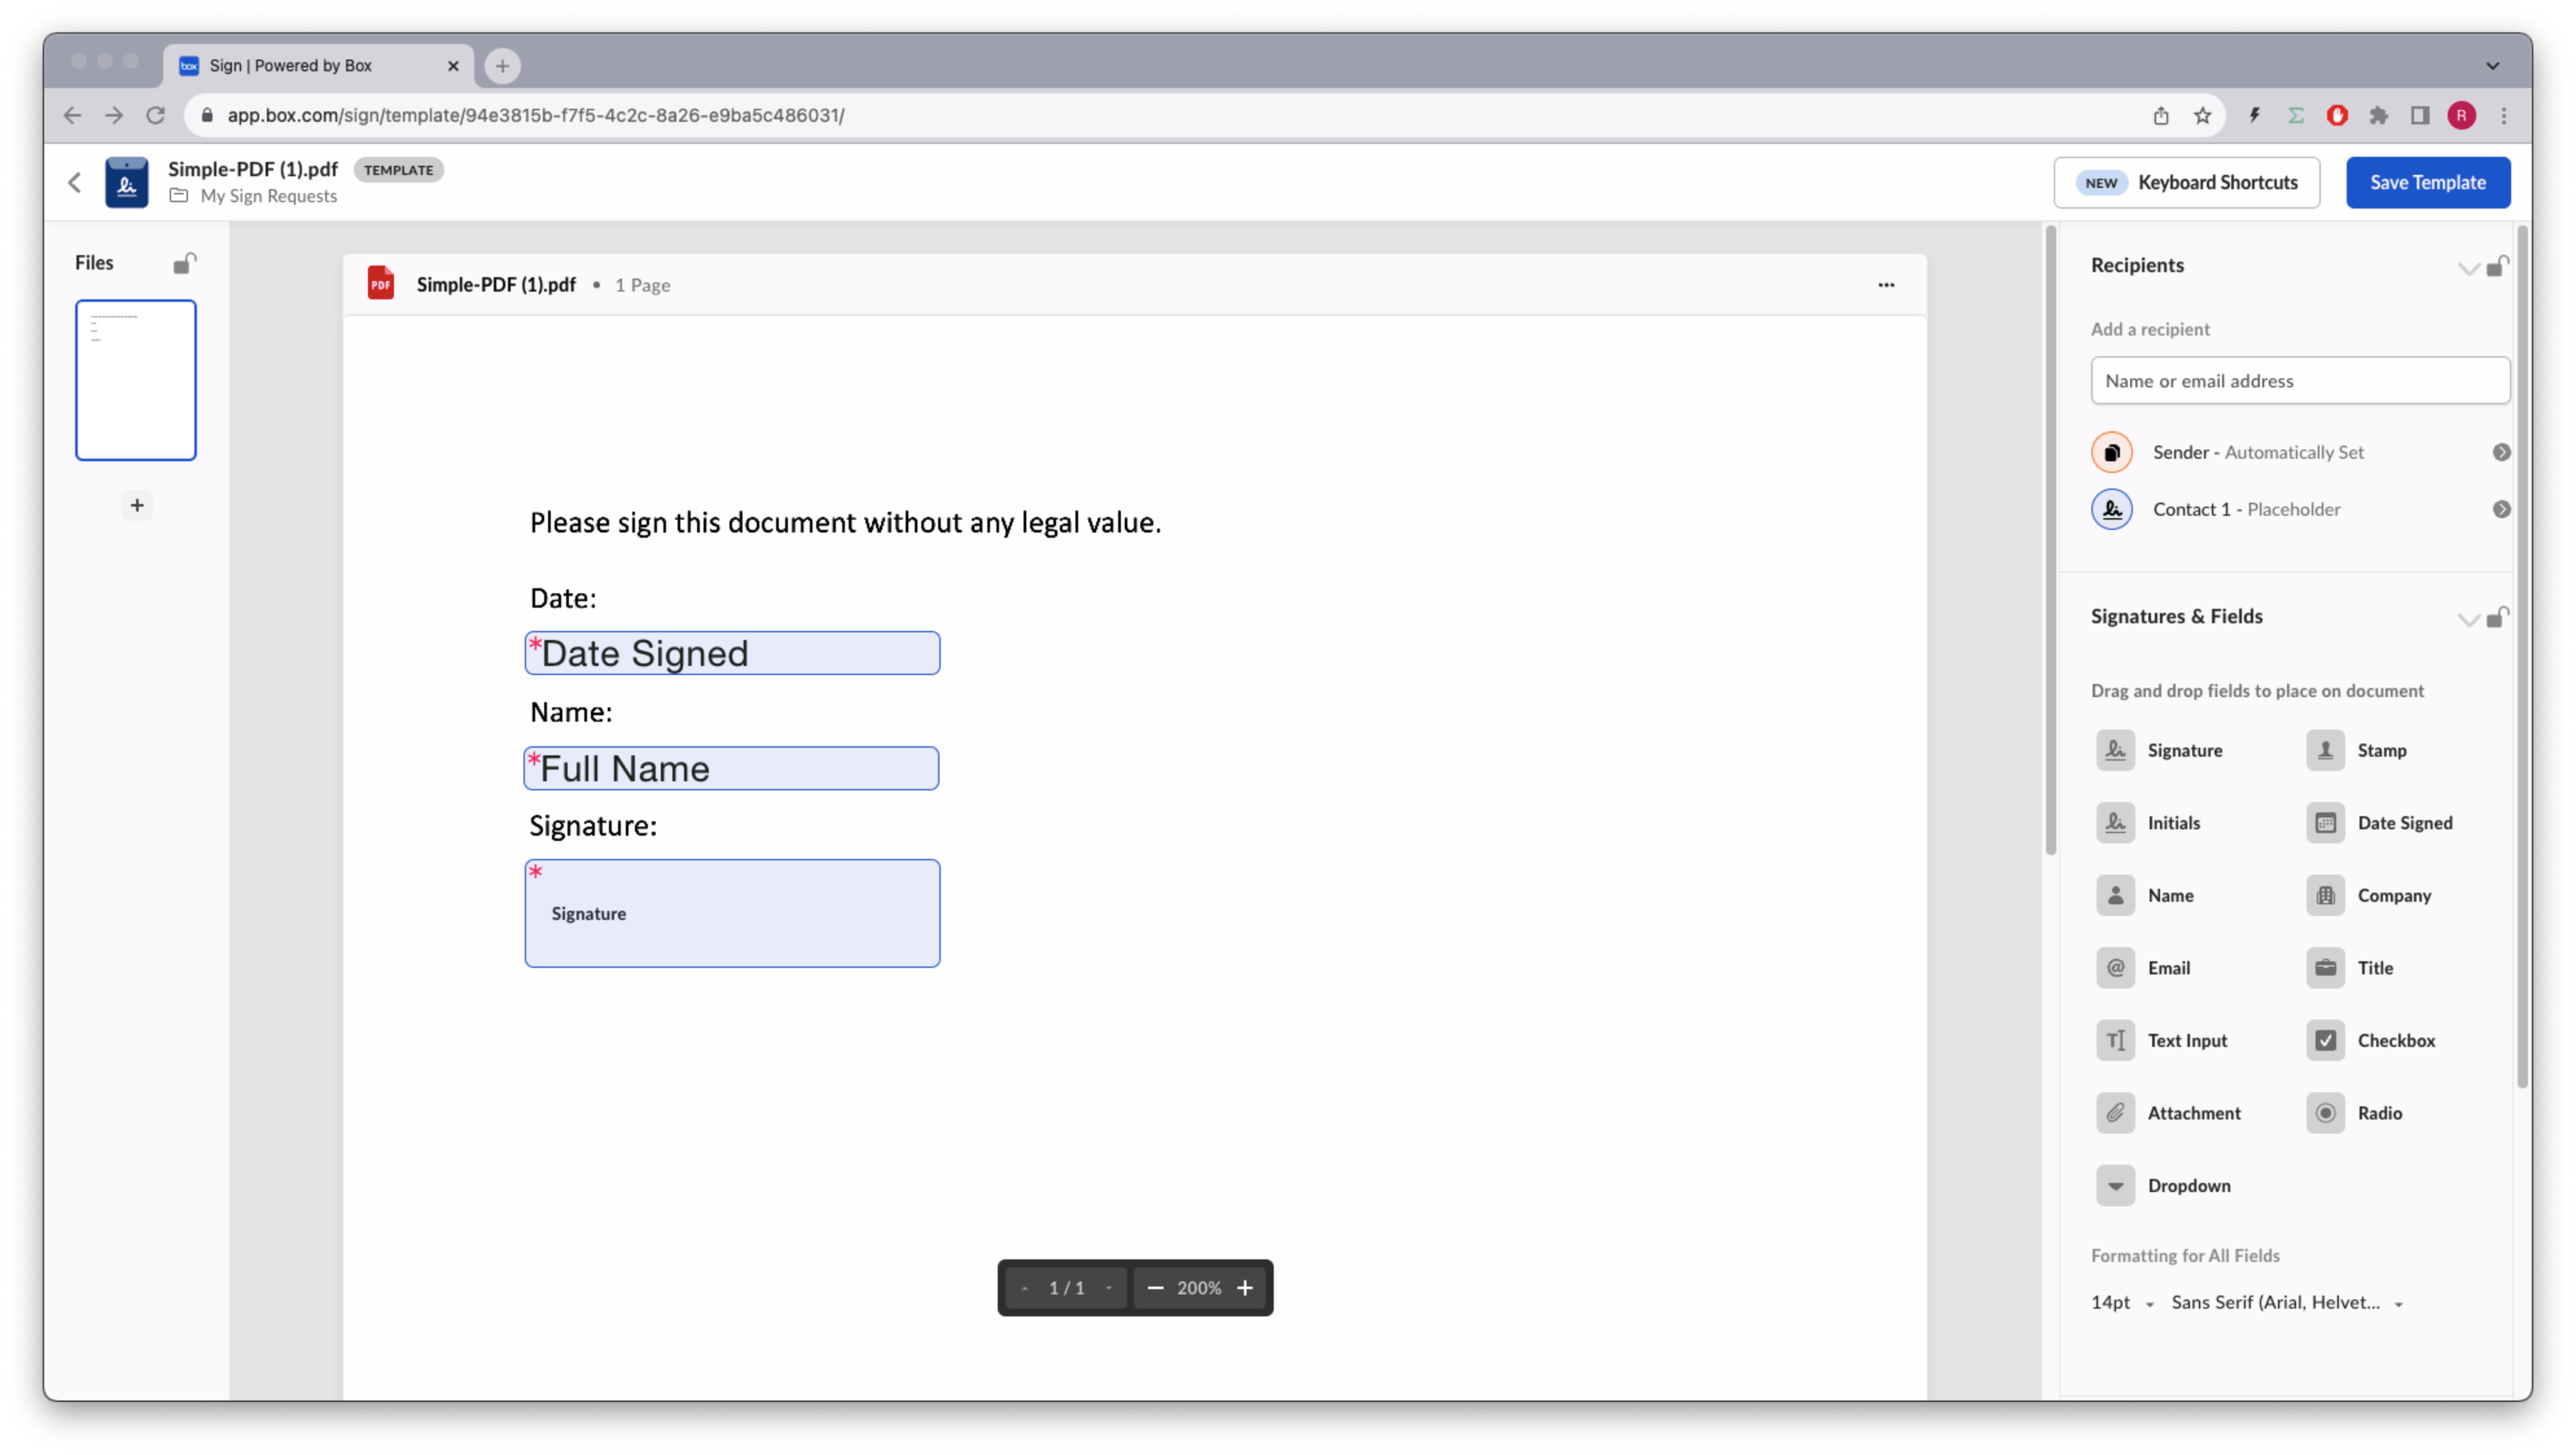Select the Attachment field tool

point(2194,1113)
